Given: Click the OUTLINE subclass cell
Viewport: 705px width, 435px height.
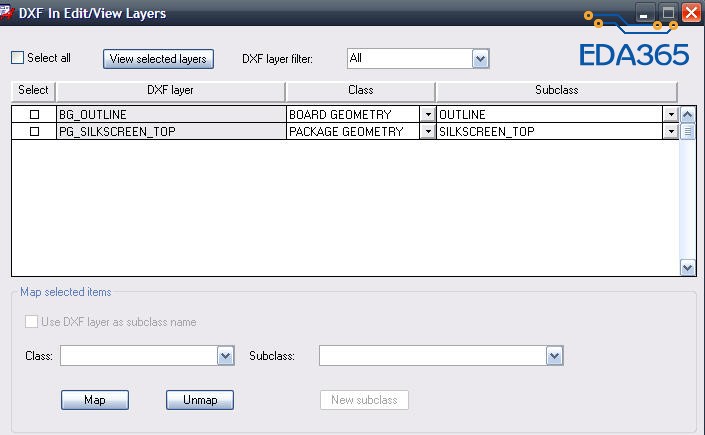Looking at the screenshot, I should coord(549,115).
